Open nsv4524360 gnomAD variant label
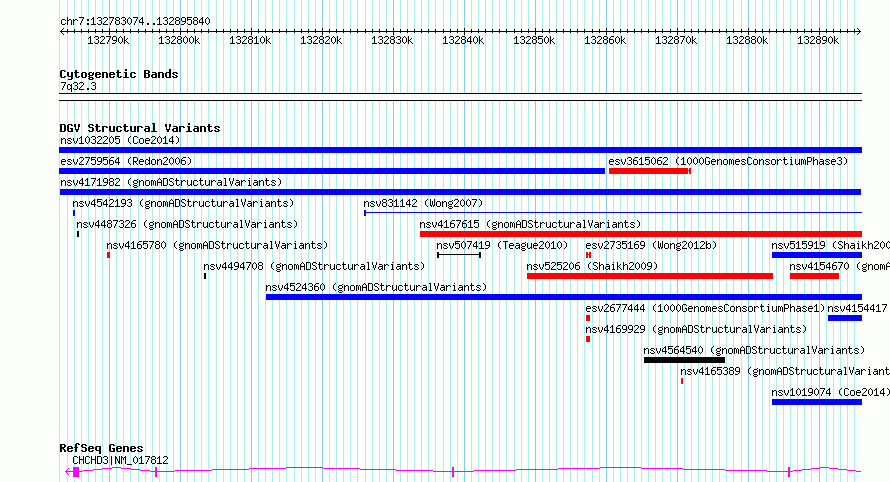890x482 pixels. pos(376,287)
